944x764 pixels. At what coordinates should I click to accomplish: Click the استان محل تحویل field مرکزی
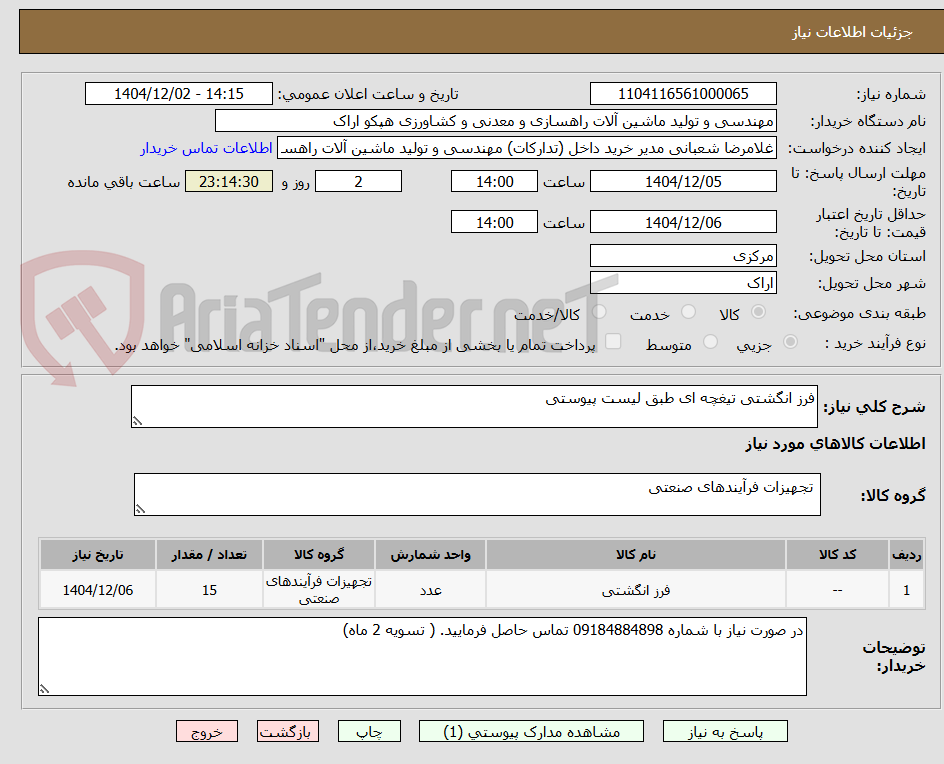coord(683,256)
